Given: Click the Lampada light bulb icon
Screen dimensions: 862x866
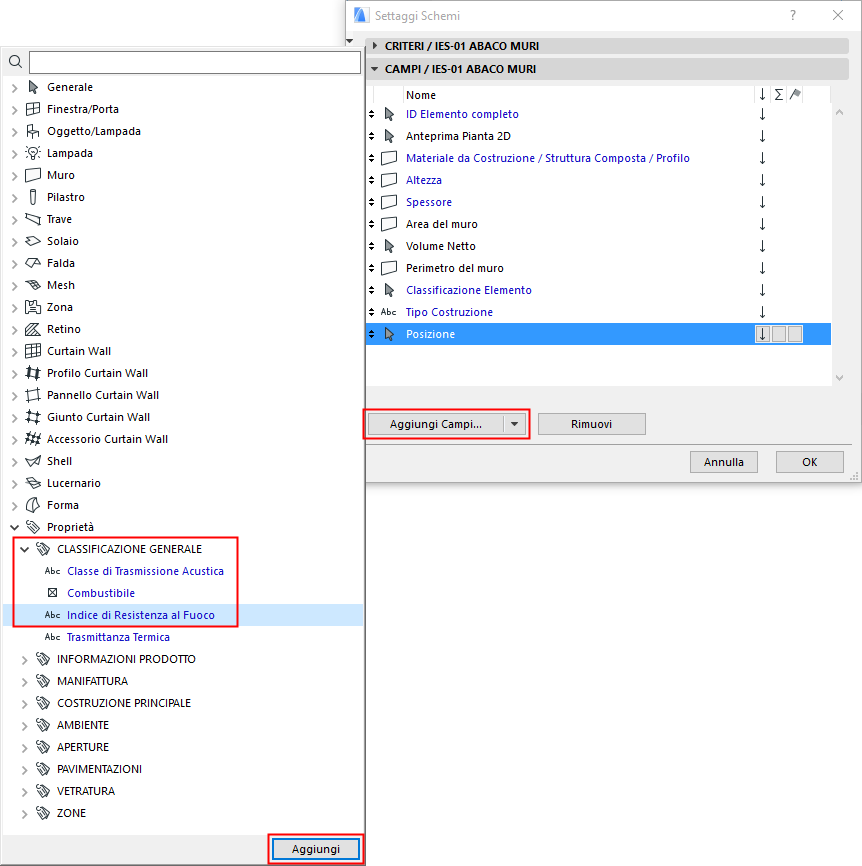Looking at the screenshot, I should pyautogui.click(x=33, y=154).
